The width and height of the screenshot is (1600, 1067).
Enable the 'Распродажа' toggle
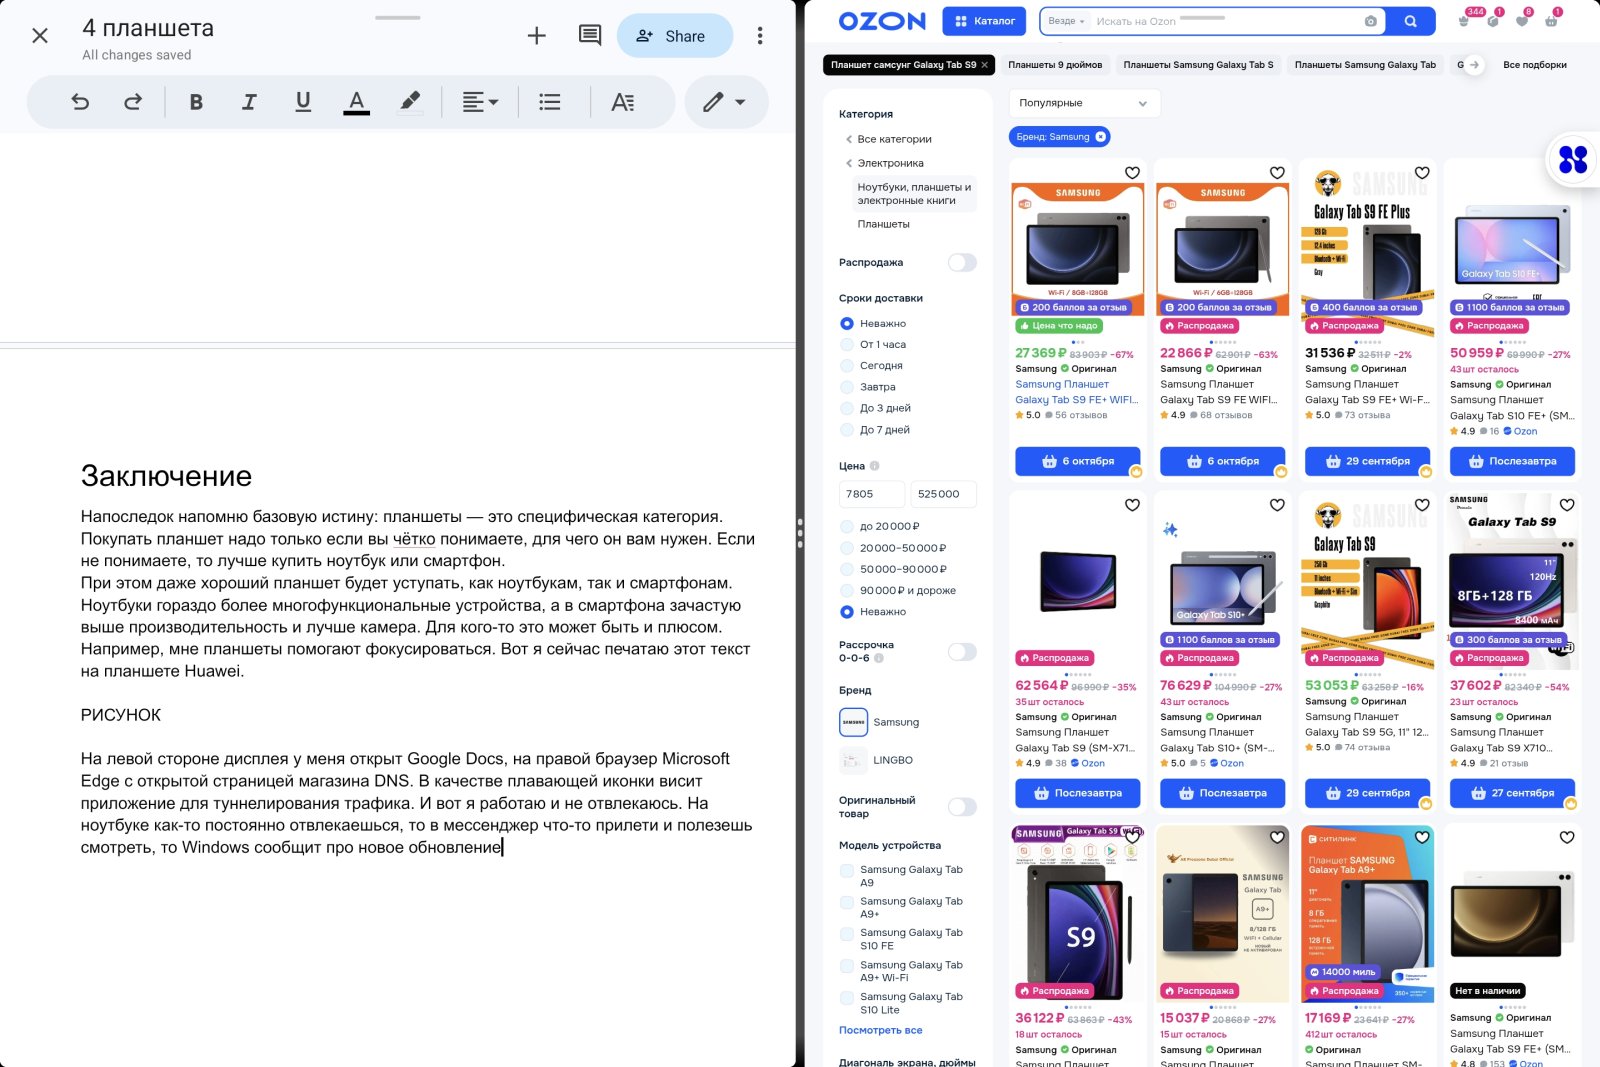pyautogui.click(x=962, y=262)
